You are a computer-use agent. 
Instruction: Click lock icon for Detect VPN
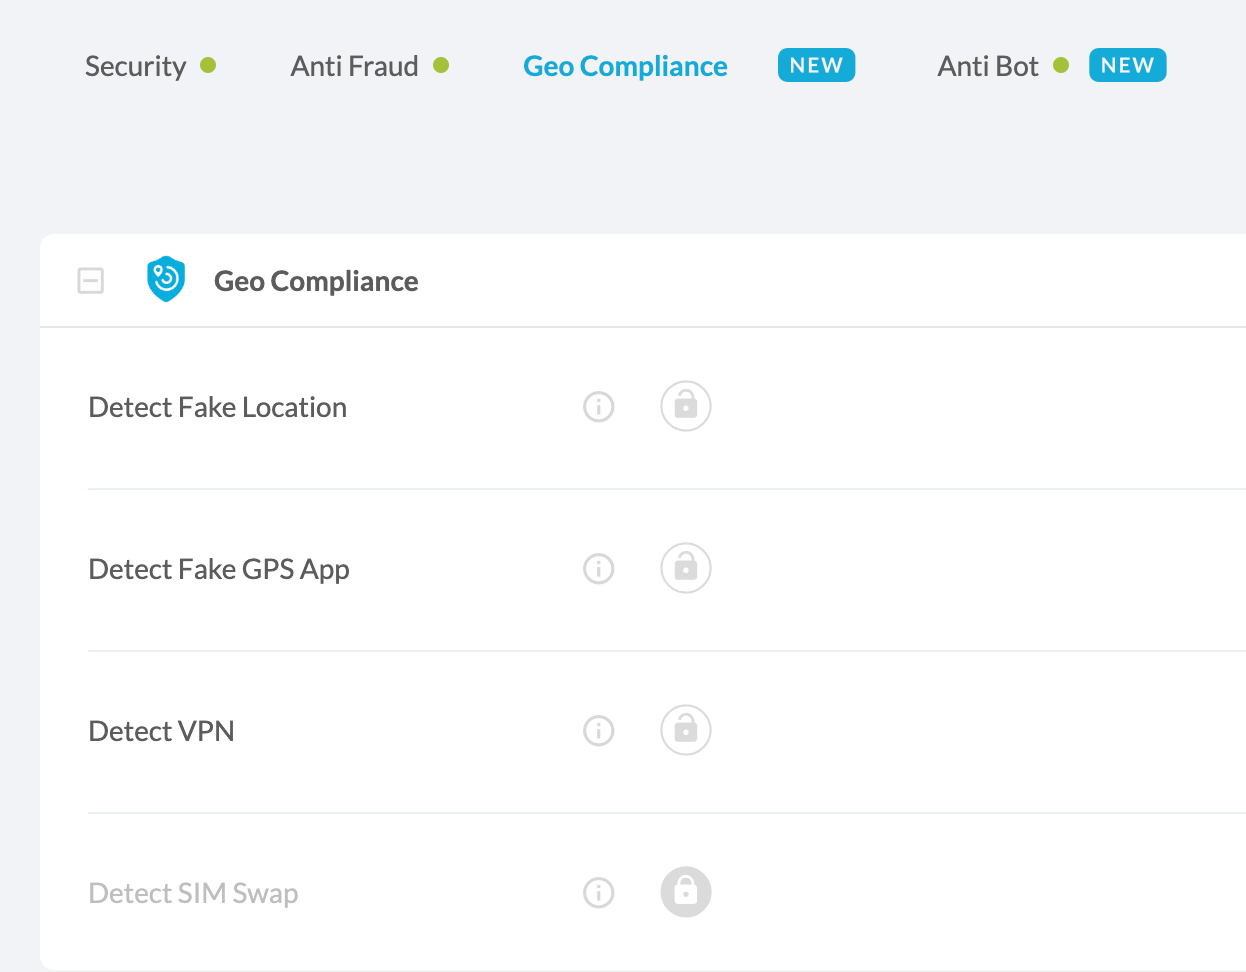pyautogui.click(x=686, y=730)
